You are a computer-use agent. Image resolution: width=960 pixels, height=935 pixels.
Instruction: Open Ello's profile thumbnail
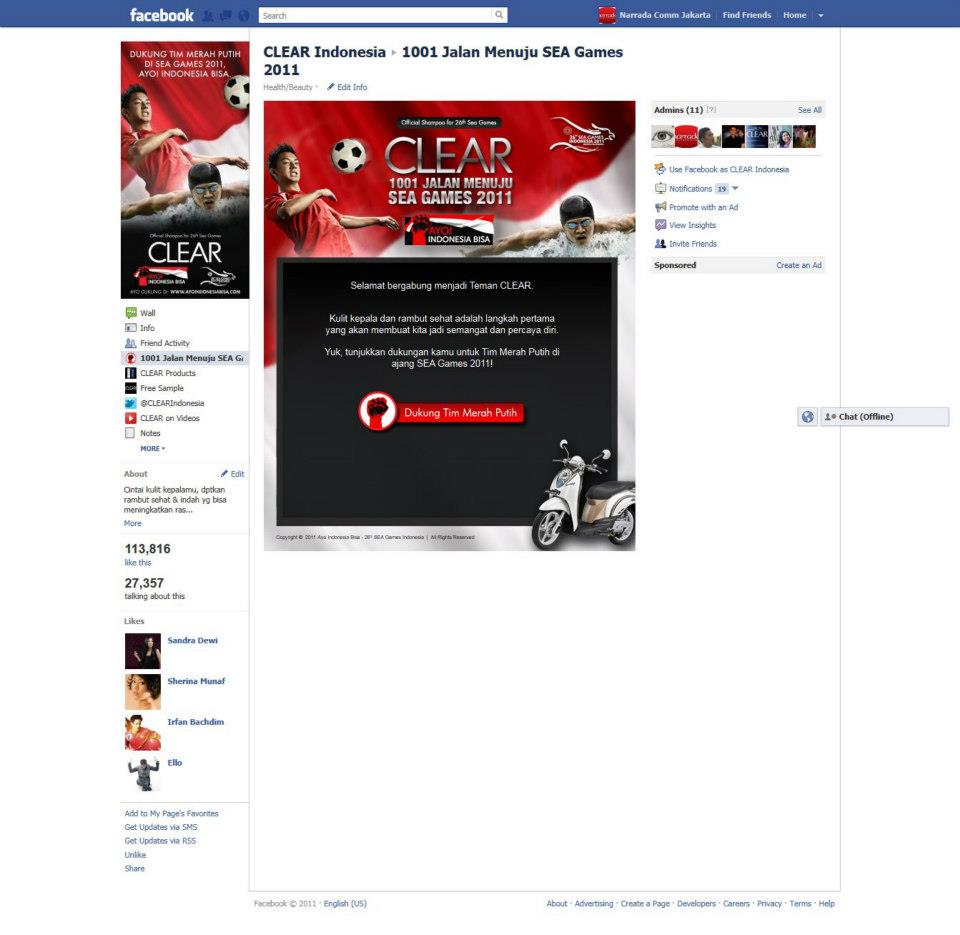143,773
